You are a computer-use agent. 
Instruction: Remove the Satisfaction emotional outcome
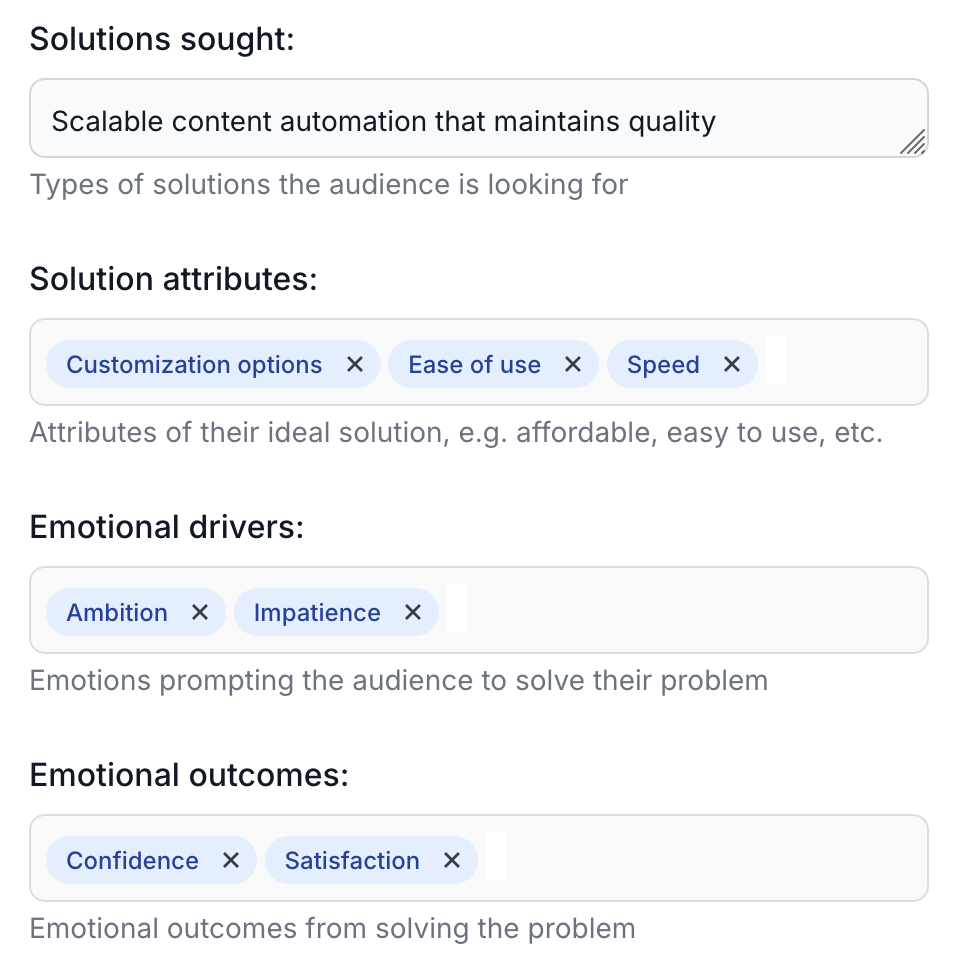pyautogui.click(x=452, y=860)
